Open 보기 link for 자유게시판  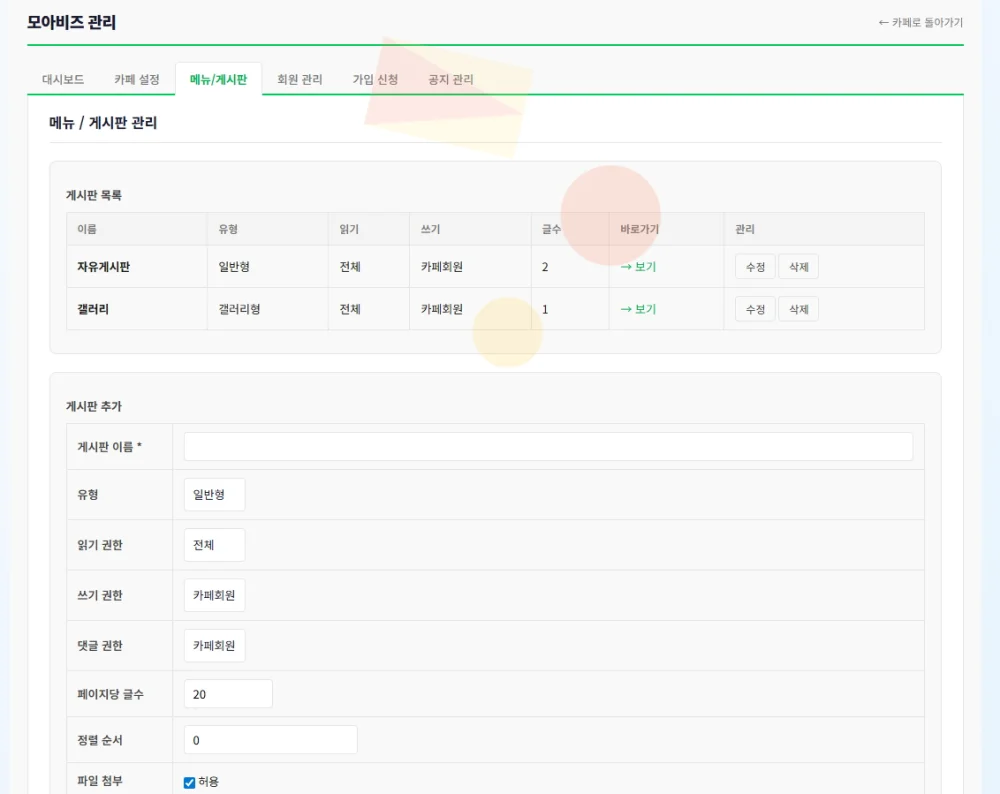point(638,267)
